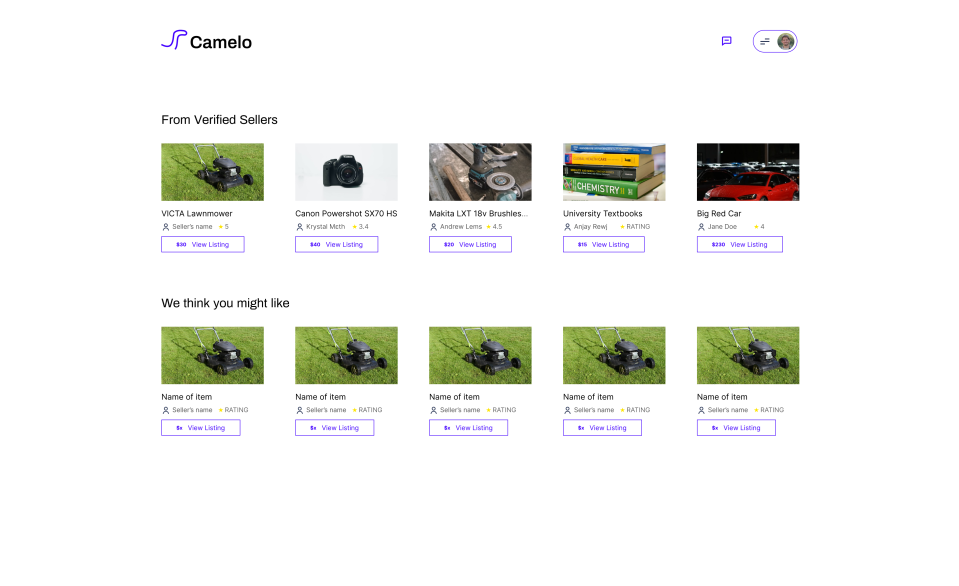The height and width of the screenshot is (586, 959).
Task: Click person icon next to Anjay Rewj
Action: point(568,227)
